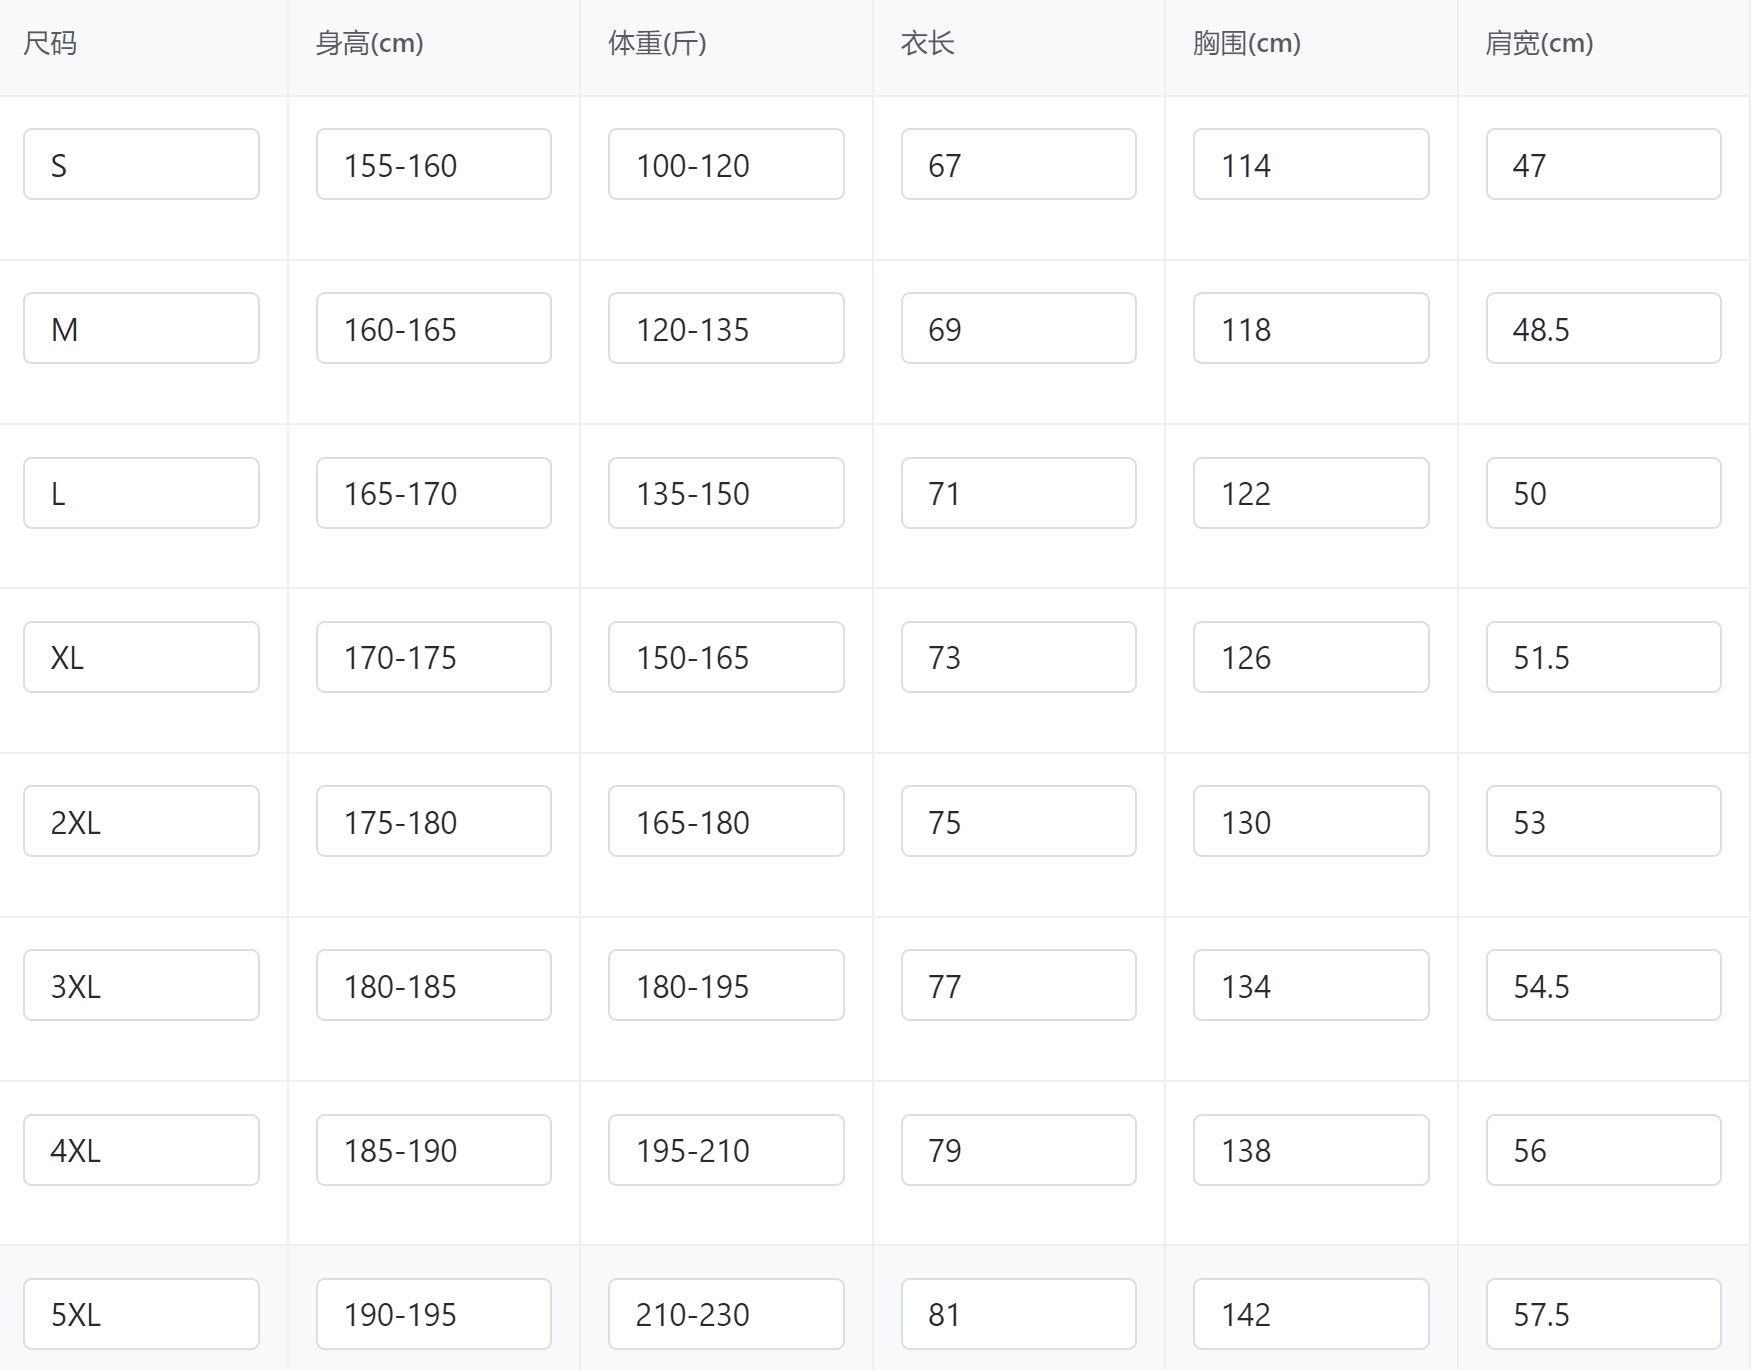
Task: Click the weight field showing 120-135
Action: [725, 328]
